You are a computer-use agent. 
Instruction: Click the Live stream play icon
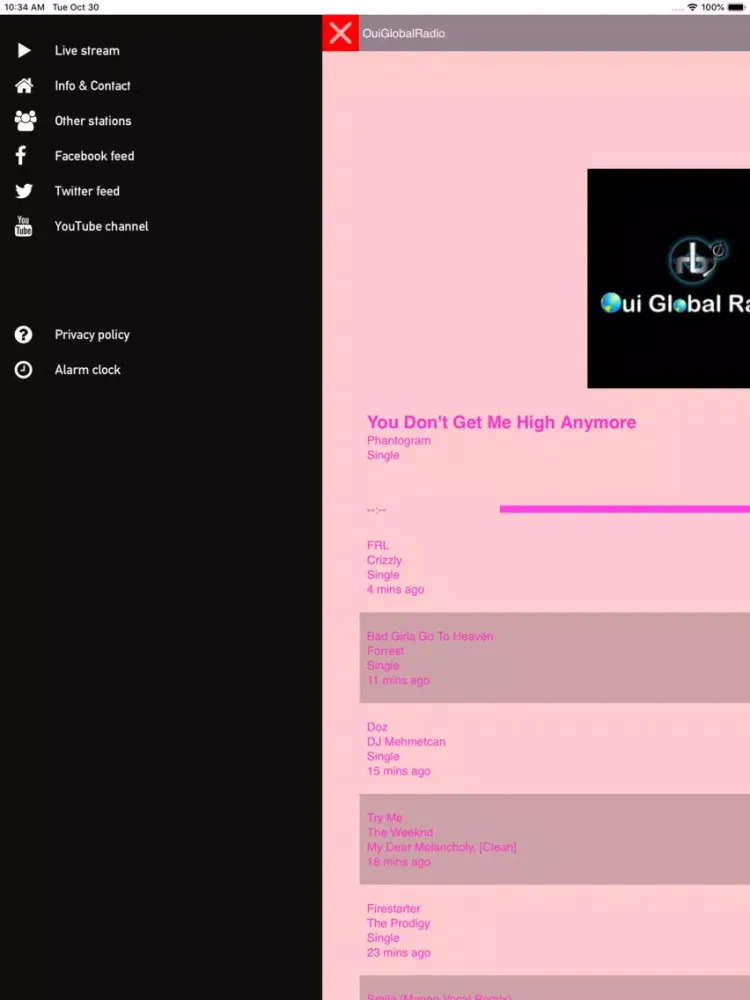(24, 50)
